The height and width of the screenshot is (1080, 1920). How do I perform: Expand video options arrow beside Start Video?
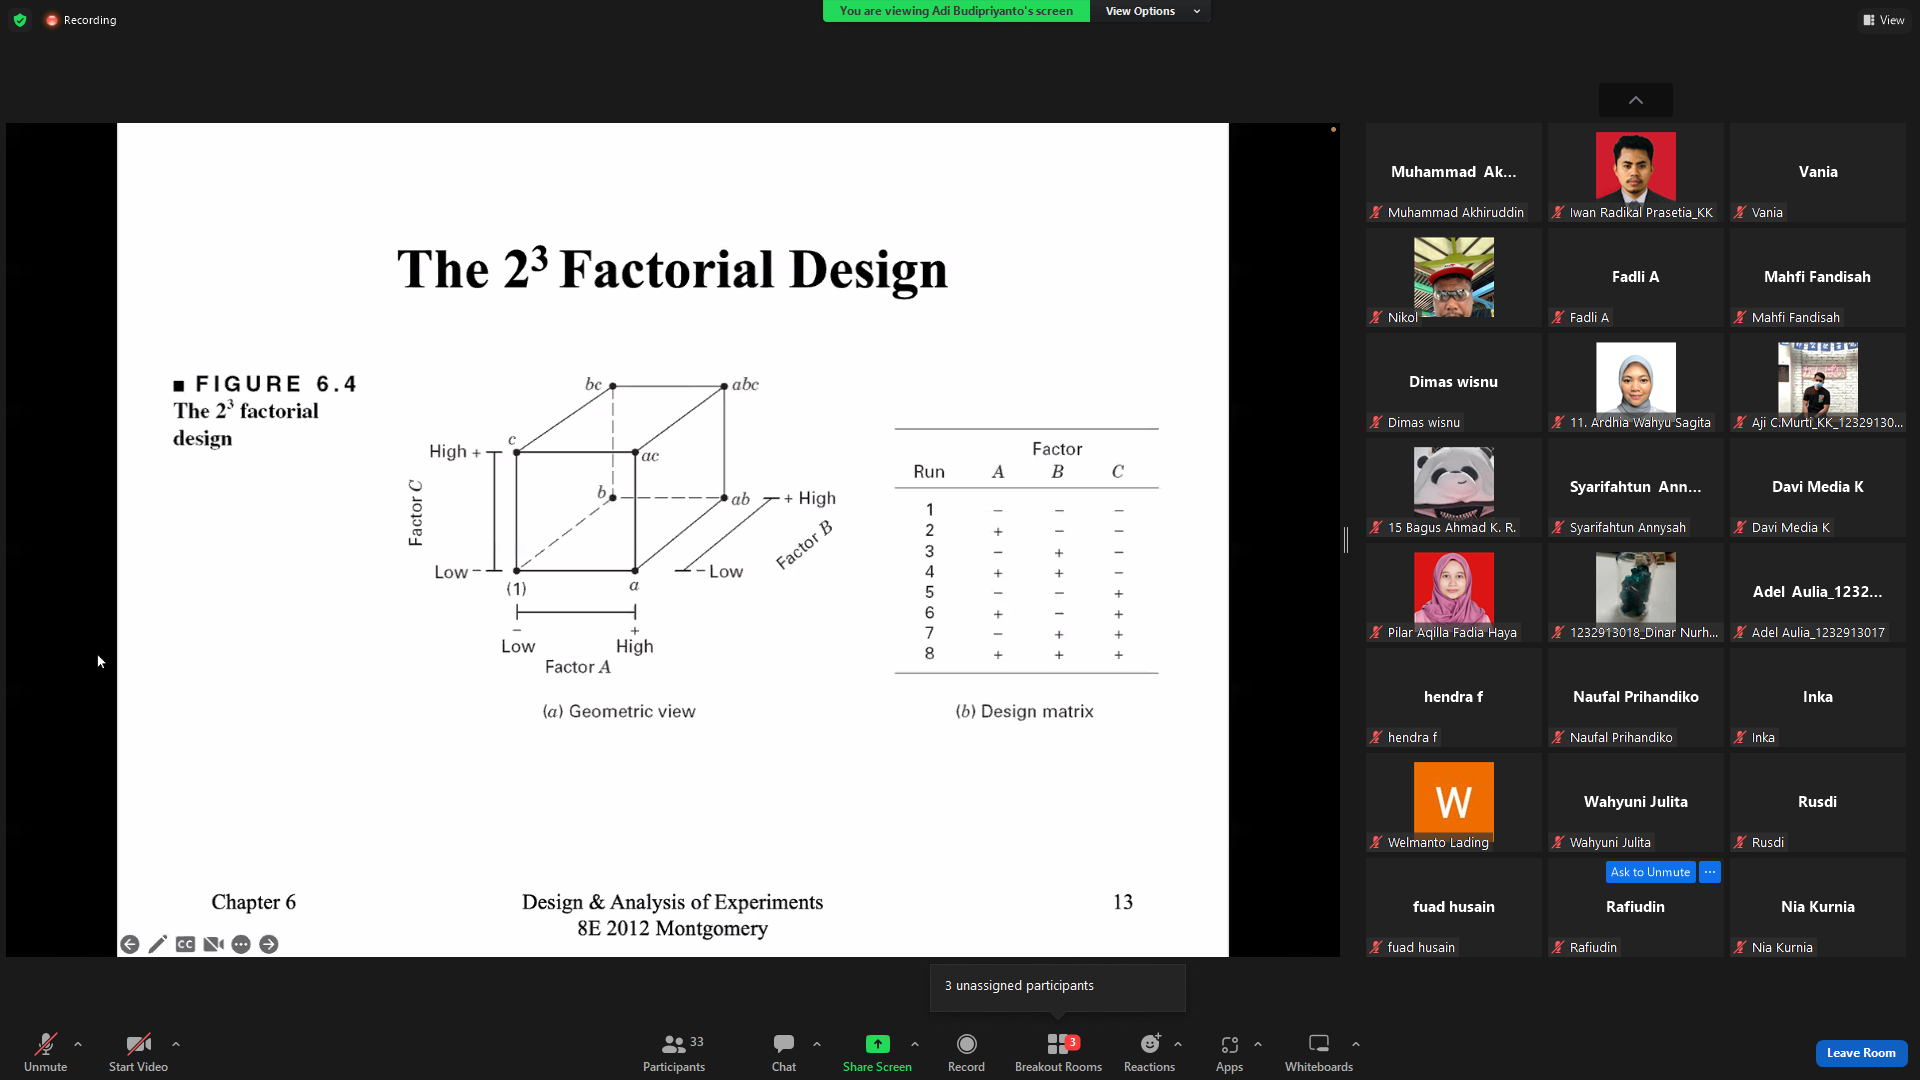176,1044
